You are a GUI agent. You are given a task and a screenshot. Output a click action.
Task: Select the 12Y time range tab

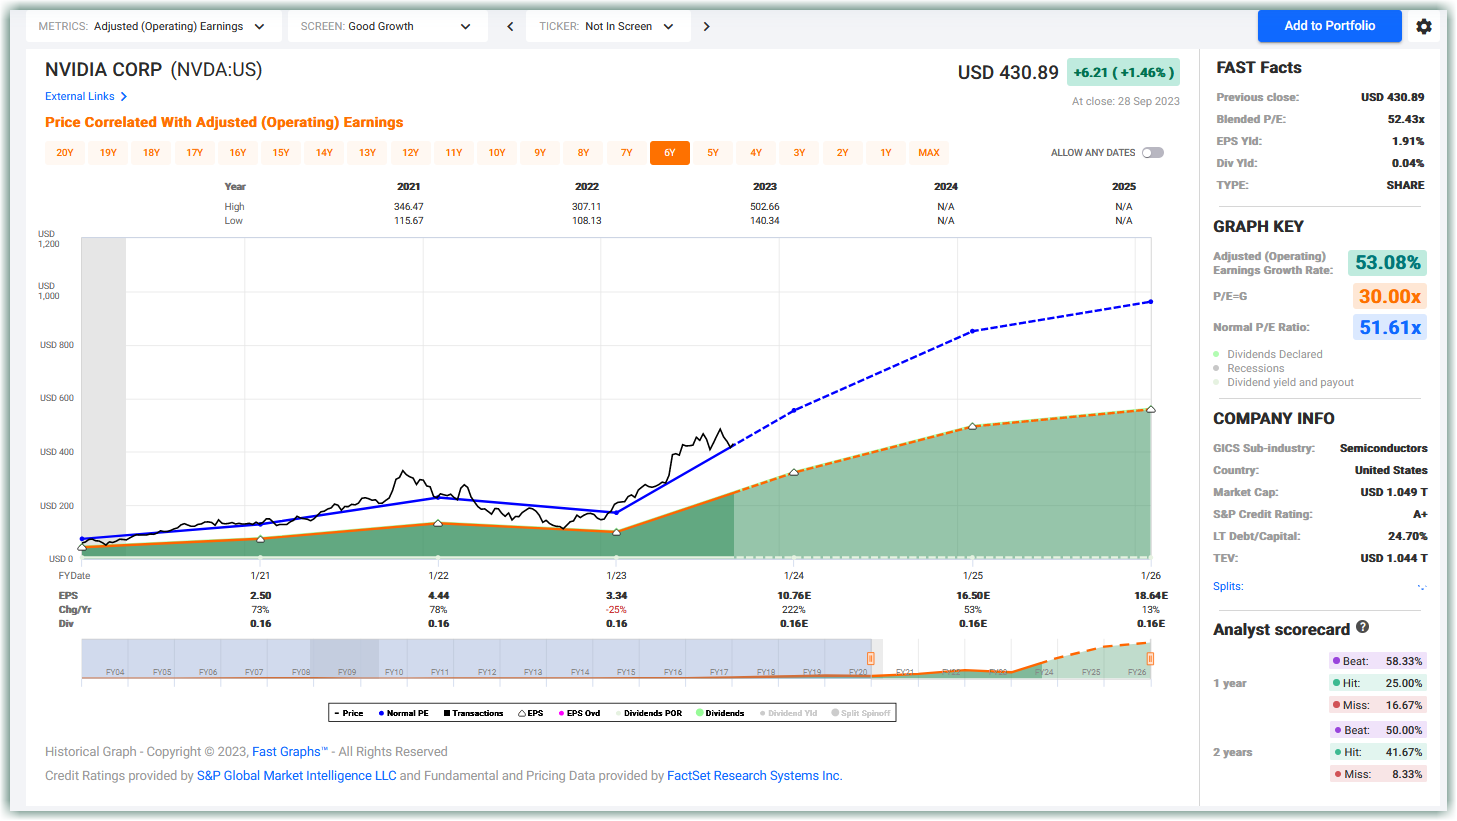[x=411, y=153]
